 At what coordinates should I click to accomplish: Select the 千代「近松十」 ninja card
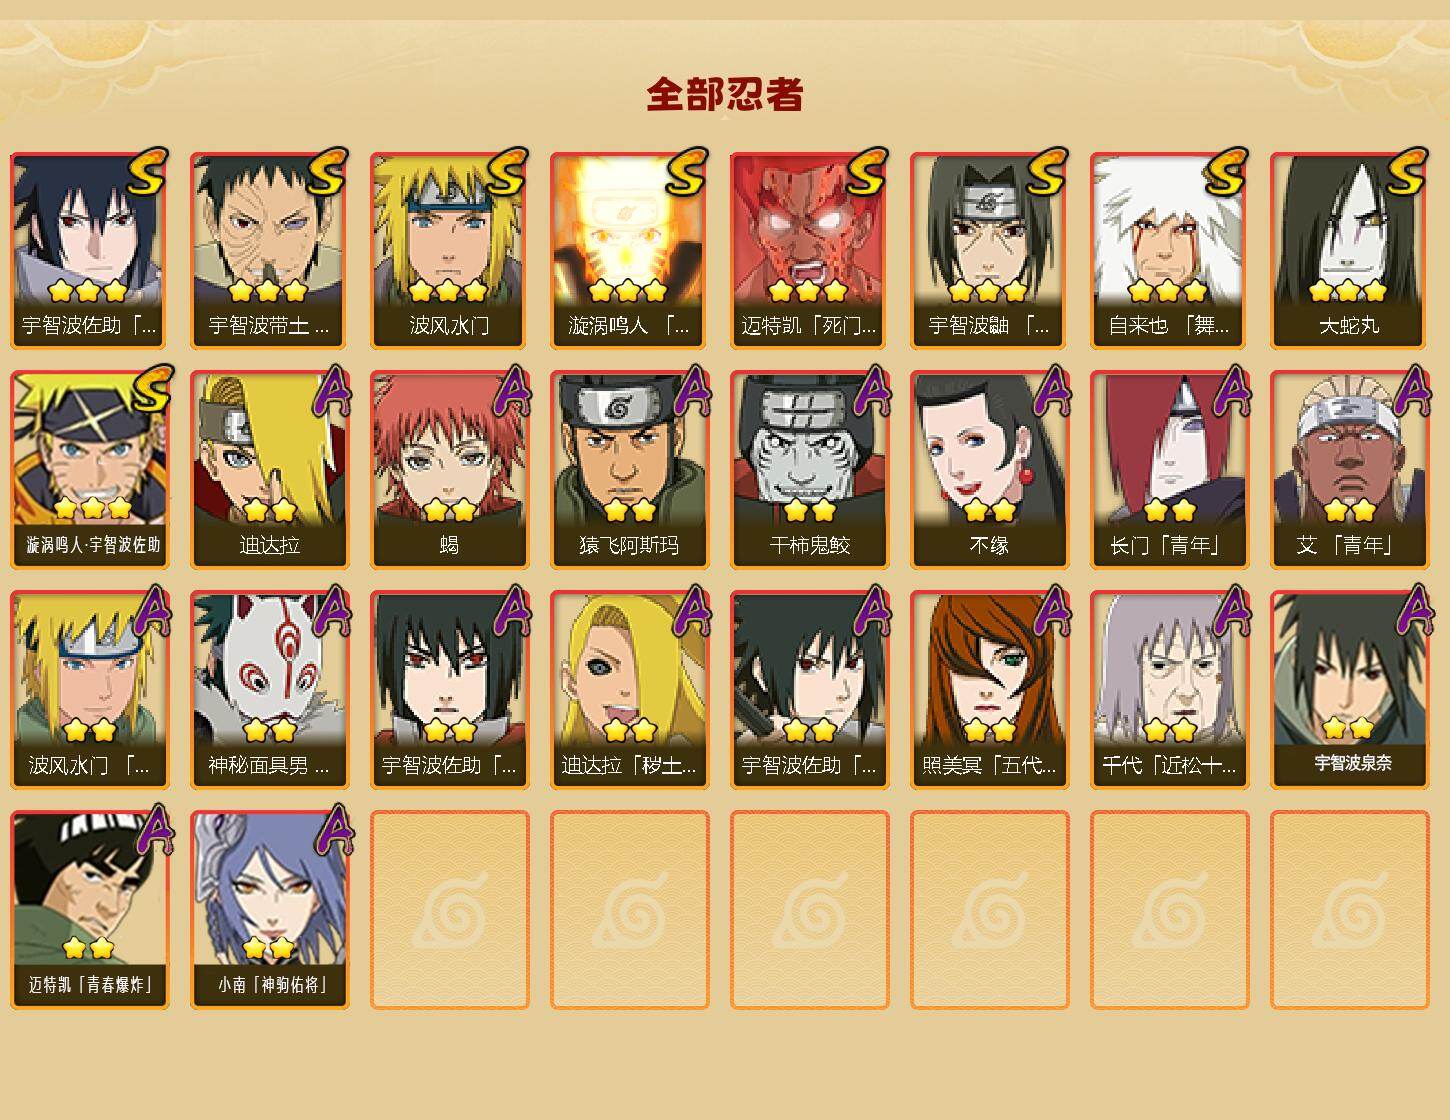[x=1169, y=690]
